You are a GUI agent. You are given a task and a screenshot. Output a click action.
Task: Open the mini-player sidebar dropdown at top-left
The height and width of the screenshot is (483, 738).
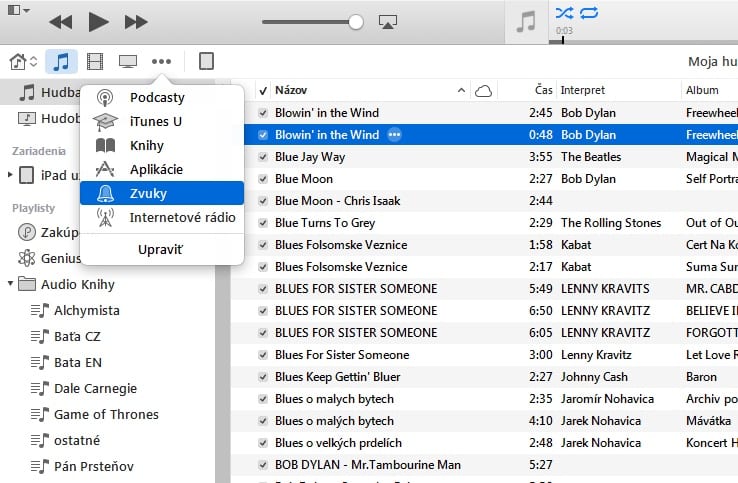coord(19,10)
